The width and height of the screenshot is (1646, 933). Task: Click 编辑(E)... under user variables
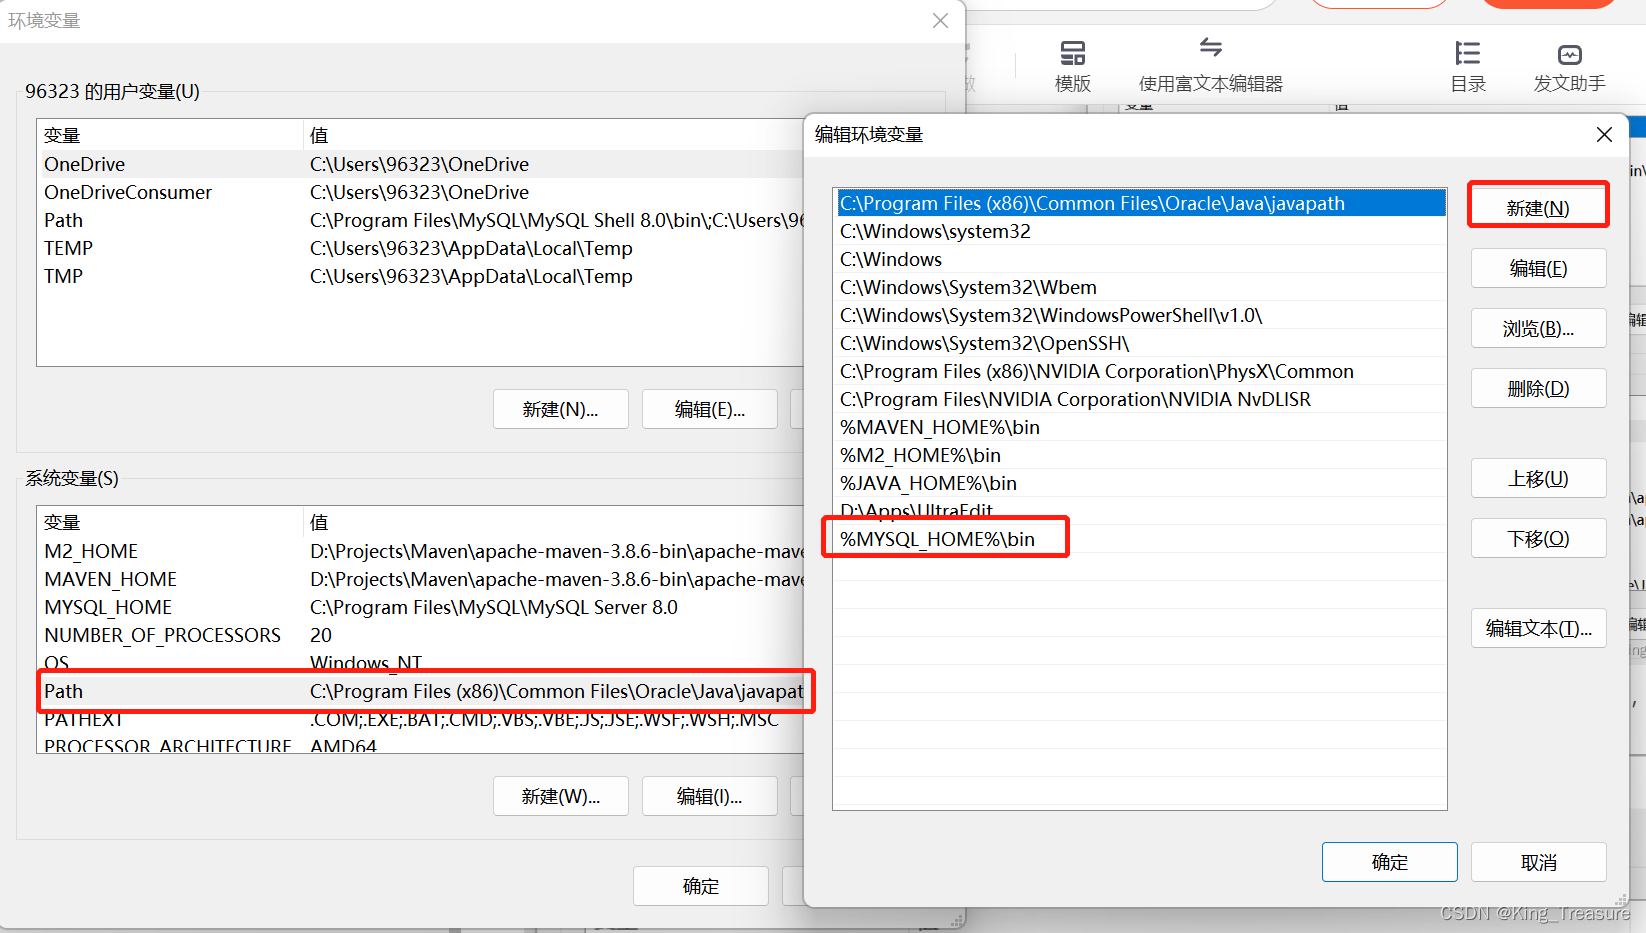[709, 409]
